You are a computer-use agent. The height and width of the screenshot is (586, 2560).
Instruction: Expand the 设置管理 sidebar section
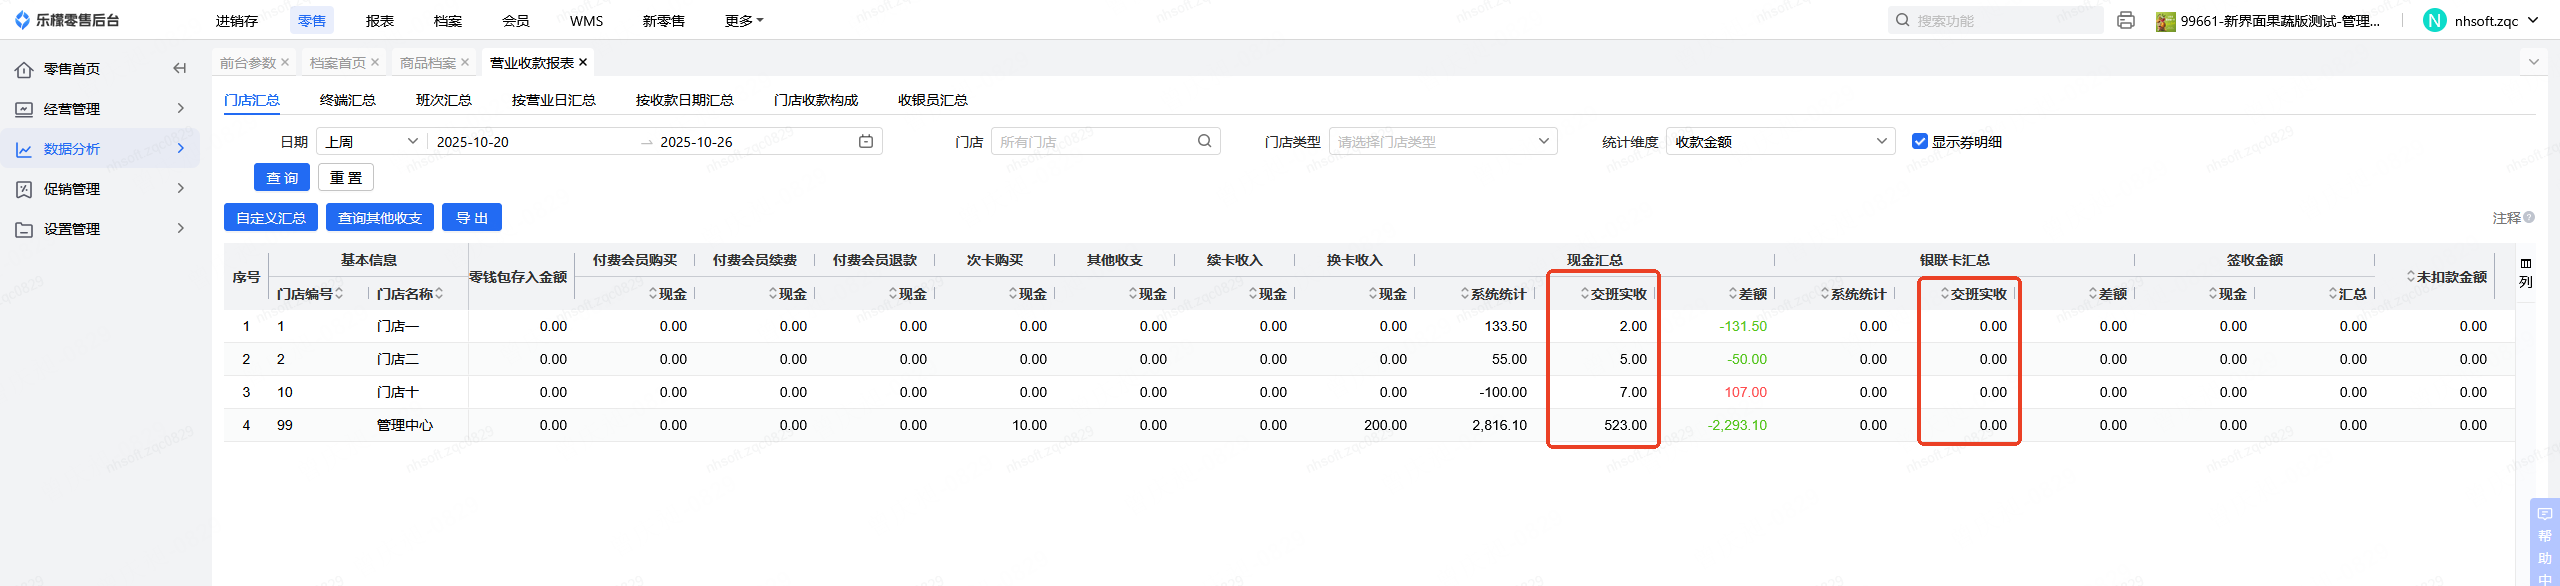(x=181, y=228)
